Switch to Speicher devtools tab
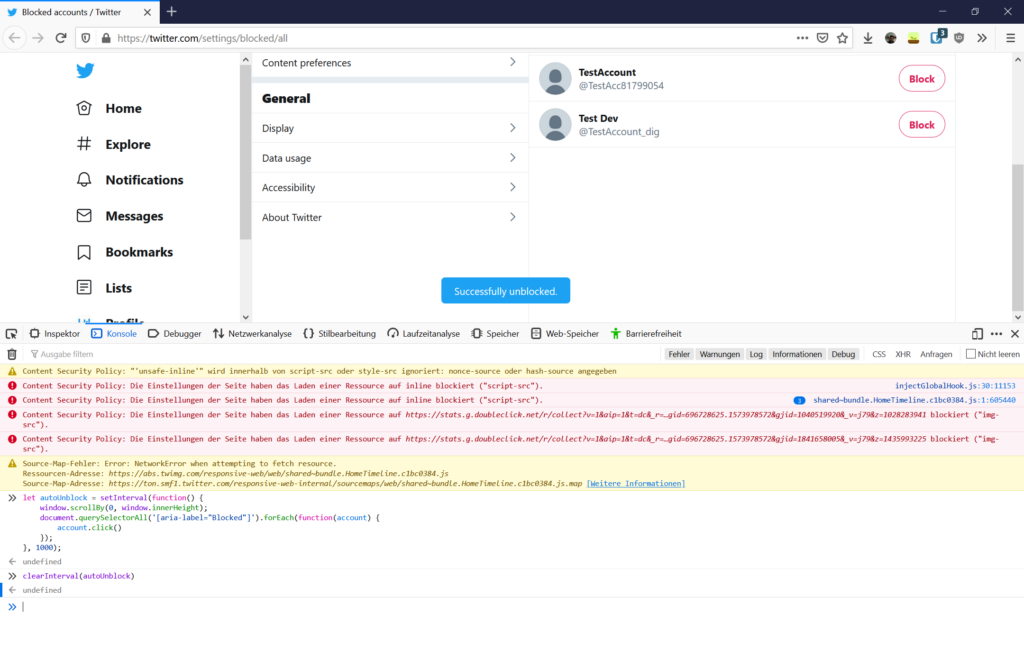The height and width of the screenshot is (661, 1024). click(495, 334)
